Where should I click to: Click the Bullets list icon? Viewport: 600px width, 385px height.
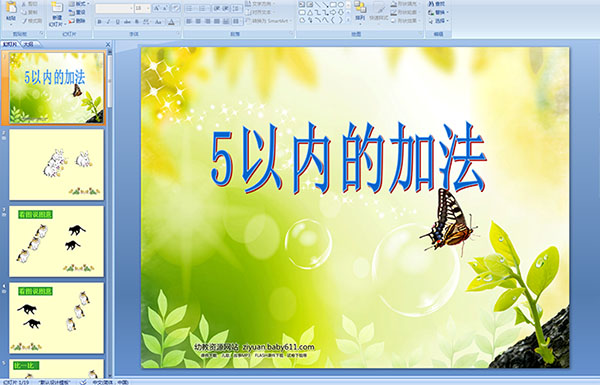click(189, 8)
